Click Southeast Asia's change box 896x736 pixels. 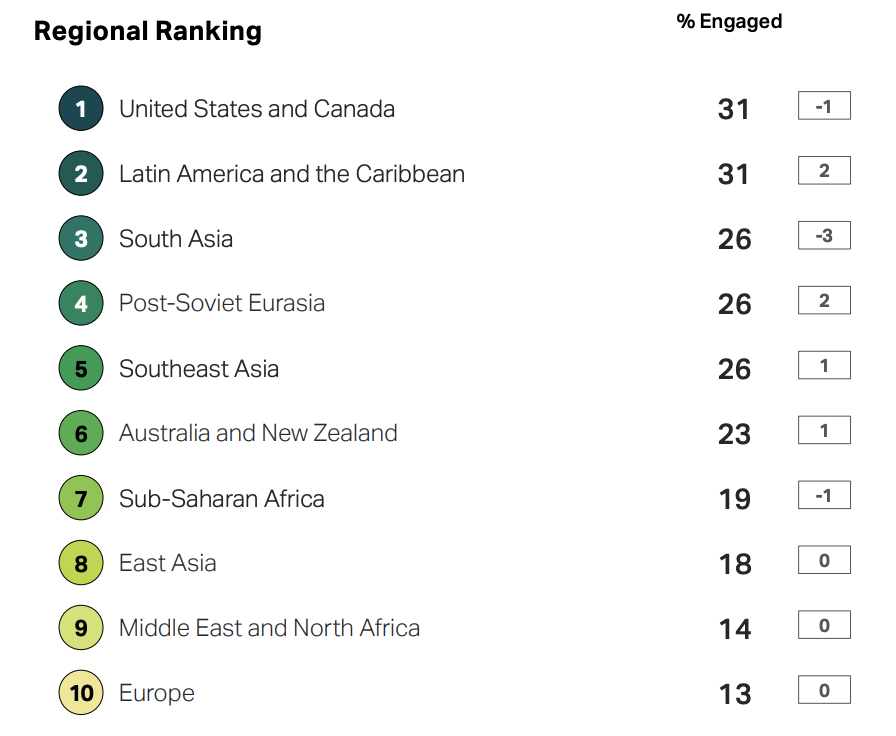[x=824, y=366]
